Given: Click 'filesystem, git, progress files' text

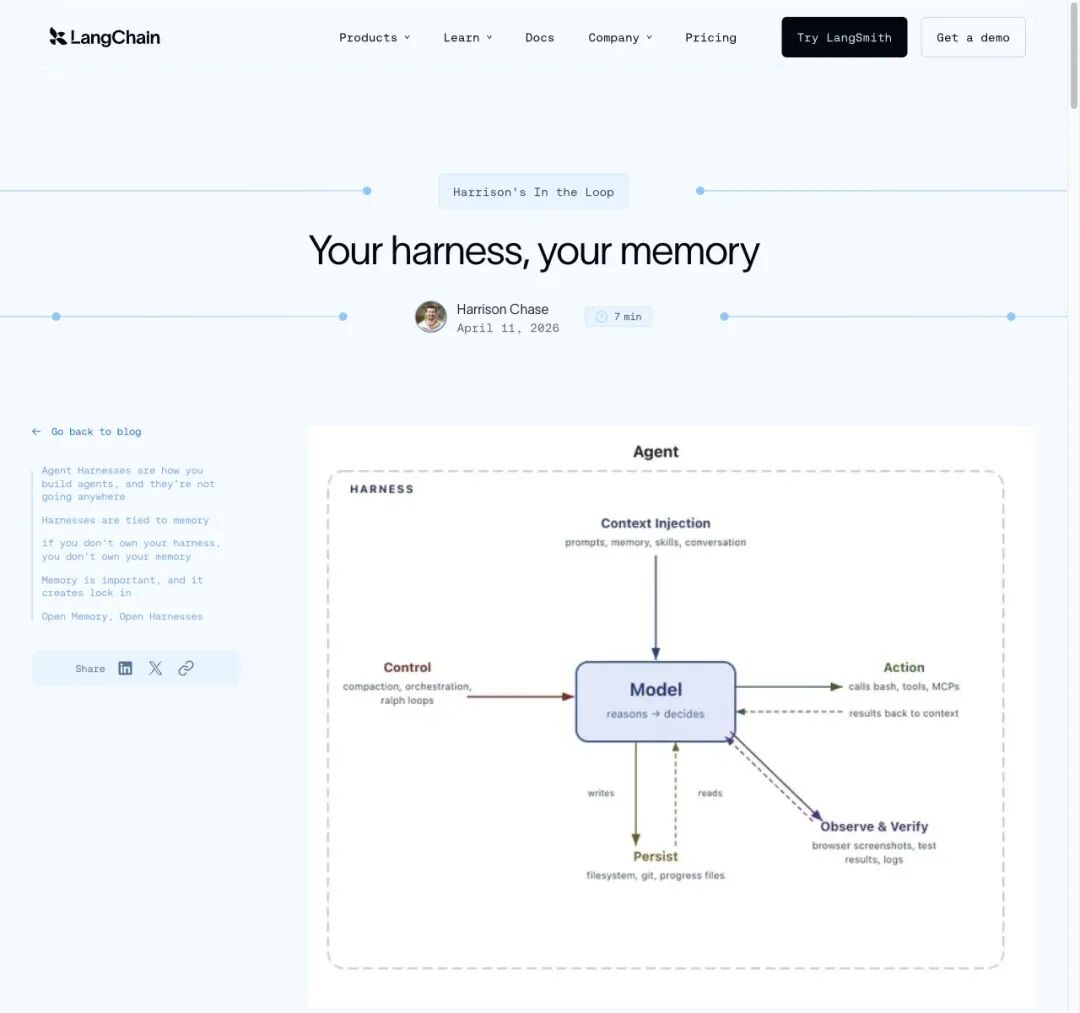Looking at the screenshot, I should point(655,875).
